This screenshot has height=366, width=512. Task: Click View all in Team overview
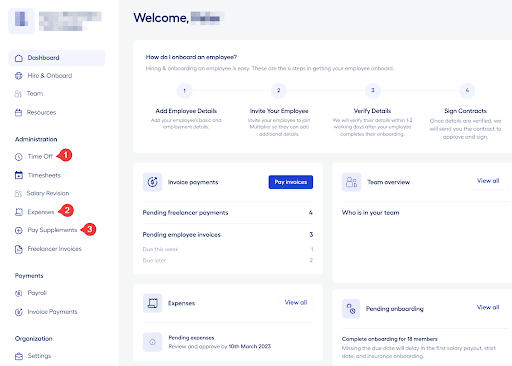(488, 181)
